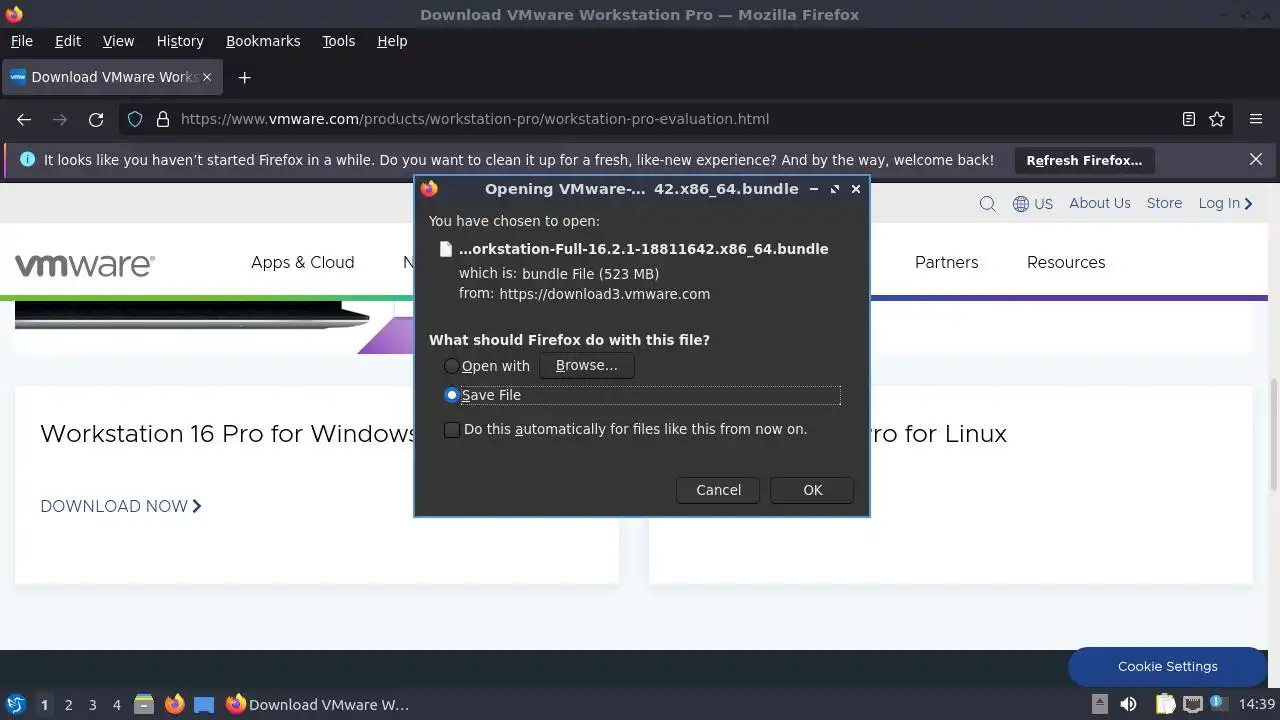Click the About Us link
The image size is (1280, 720).
1100,204
